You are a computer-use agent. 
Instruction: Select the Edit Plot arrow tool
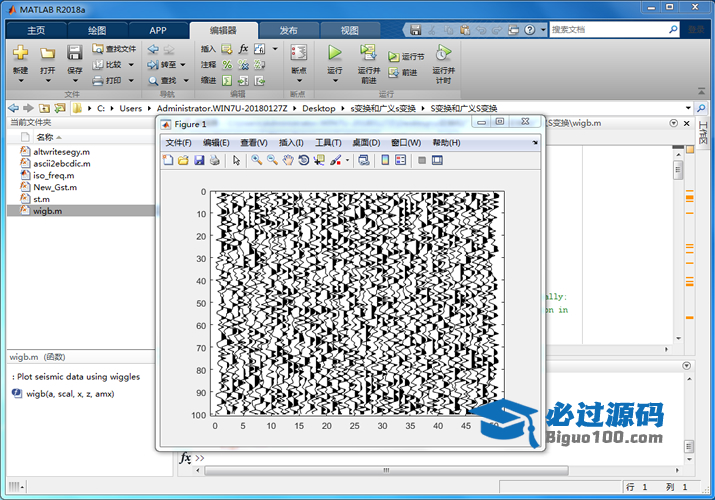[x=236, y=160]
